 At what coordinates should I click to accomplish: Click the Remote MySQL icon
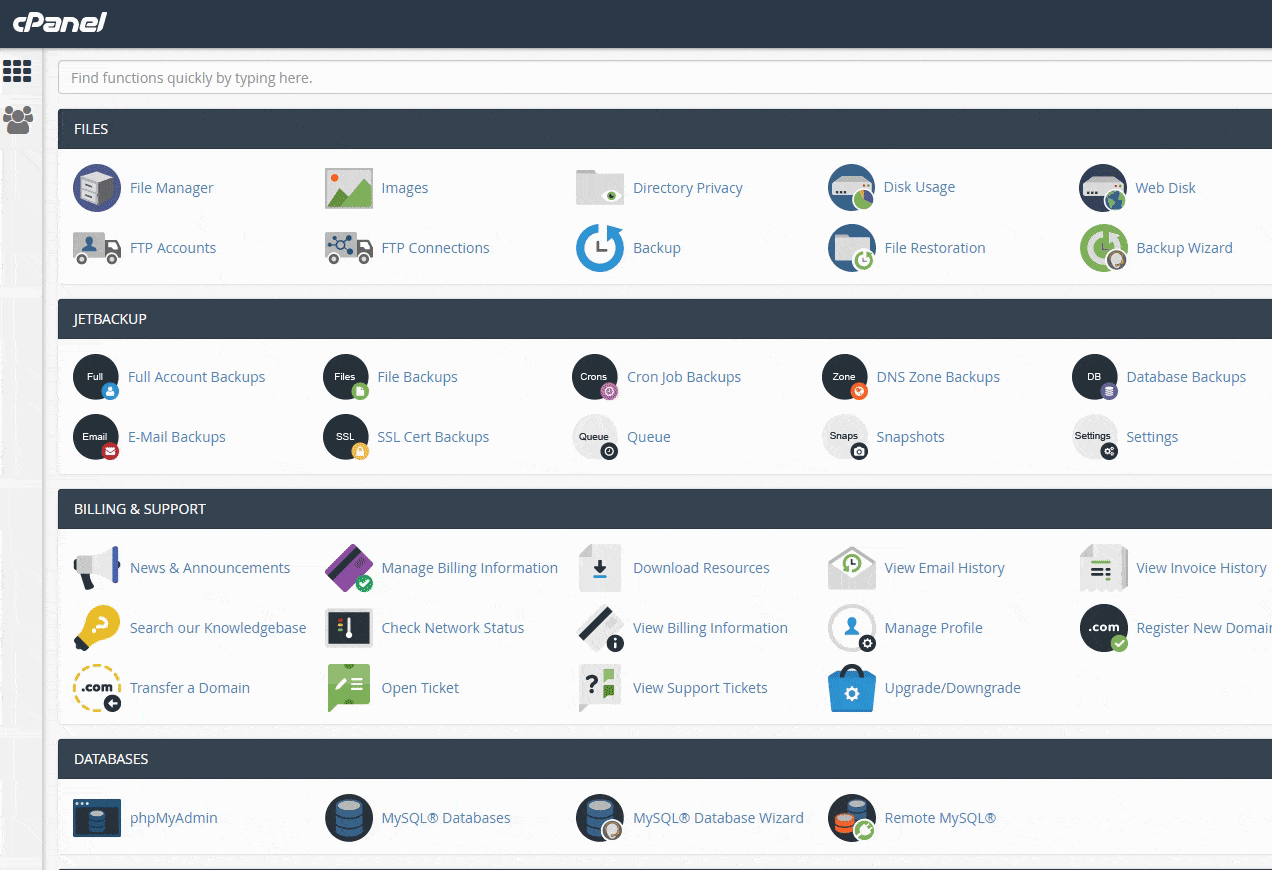coord(852,818)
